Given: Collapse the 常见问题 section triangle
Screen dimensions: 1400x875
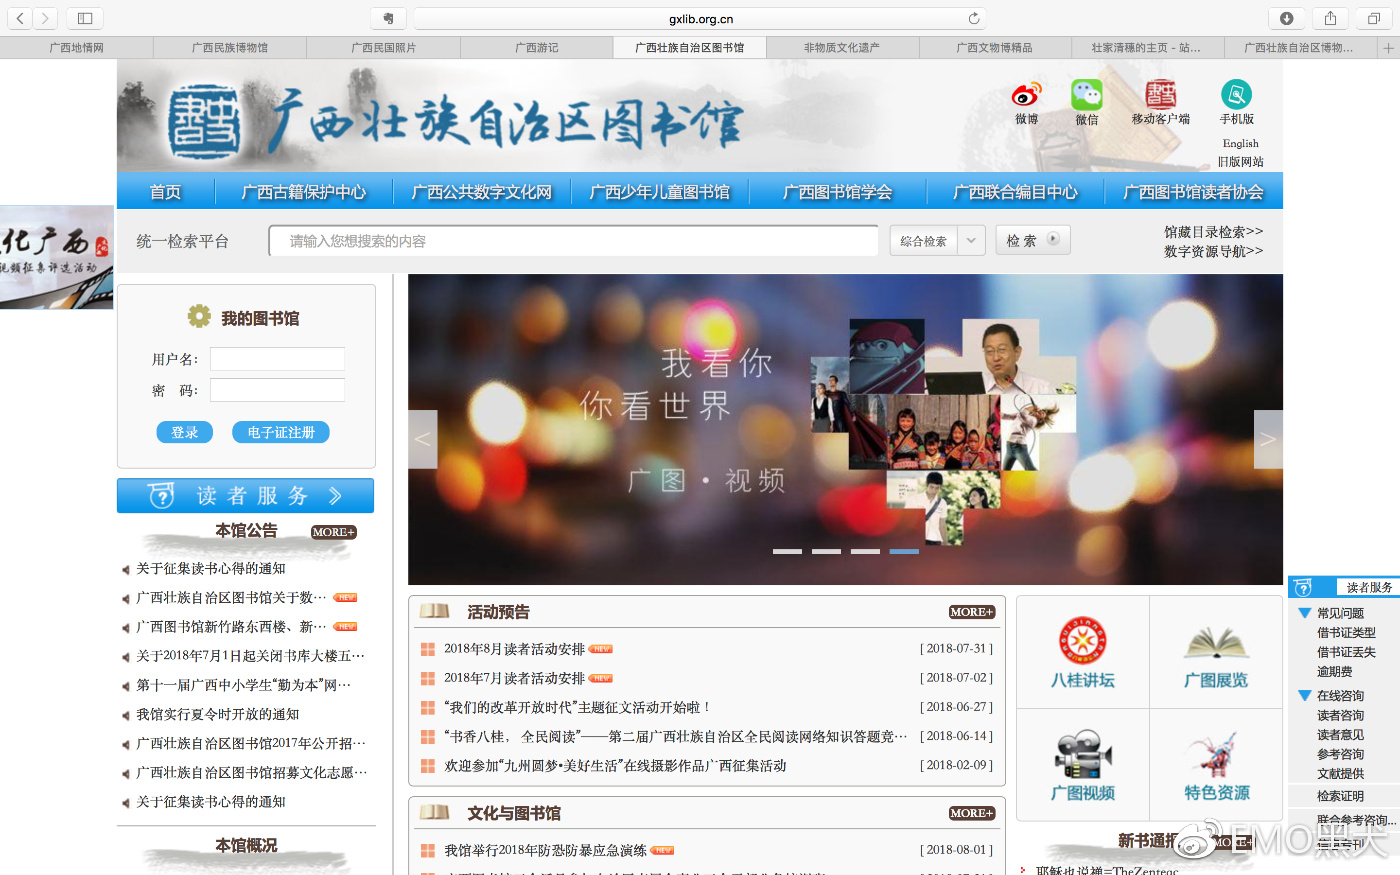Looking at the screenshot, I should point(1304,613).
